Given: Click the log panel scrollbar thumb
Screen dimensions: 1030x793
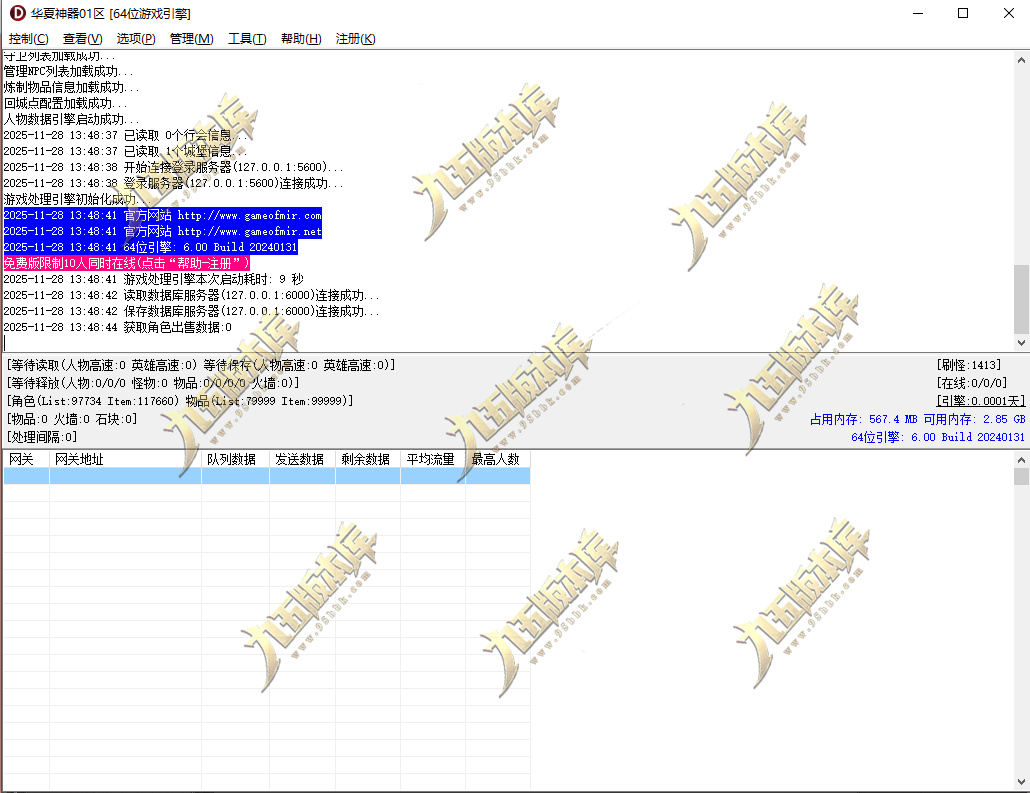Looking at the screenshot, I should pos(1021,299).
